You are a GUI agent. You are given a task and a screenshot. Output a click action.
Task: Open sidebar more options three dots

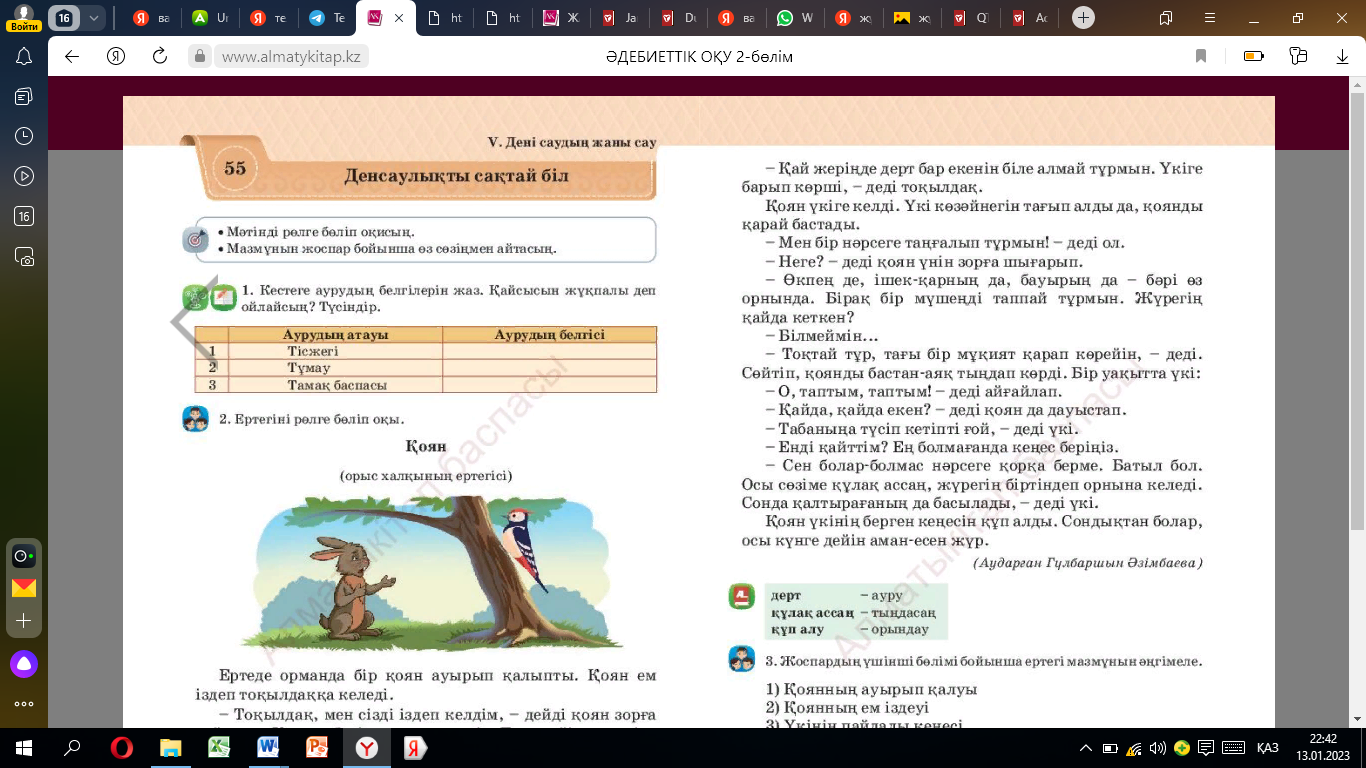(24, 703)
